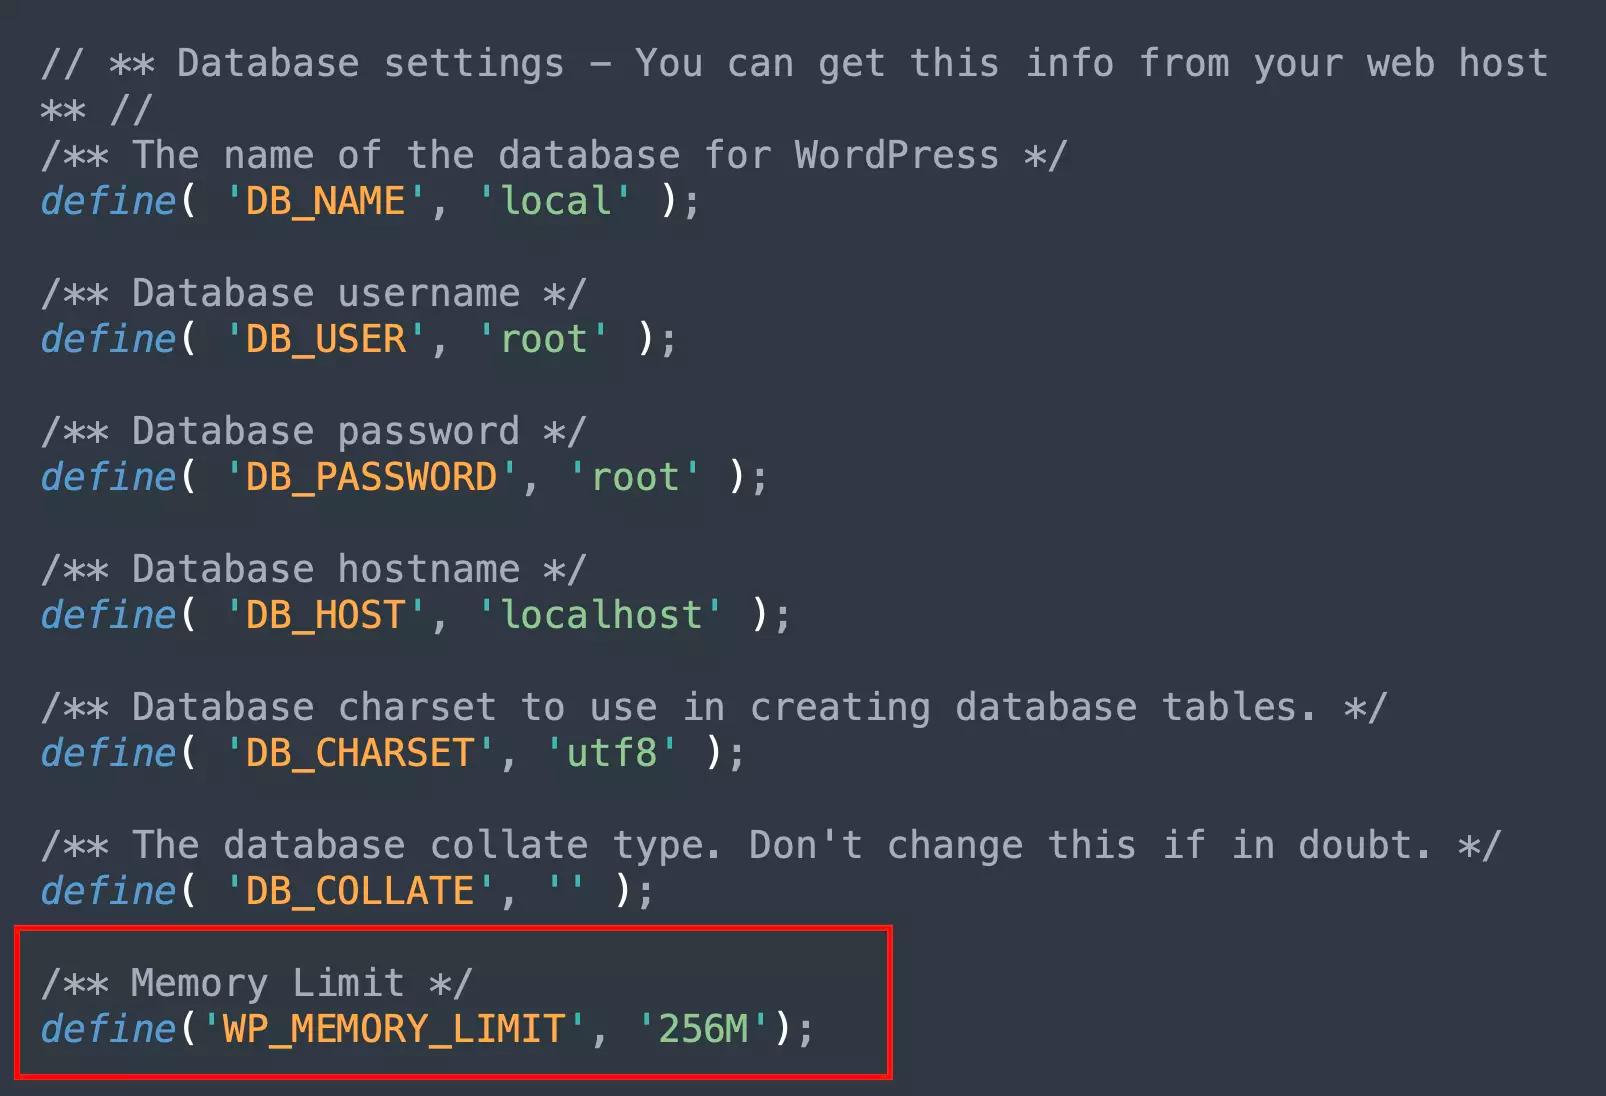The image size is (1606, 1096).
Task: Click the 'Database charset to use' comment
Action: tap(714, 707)
